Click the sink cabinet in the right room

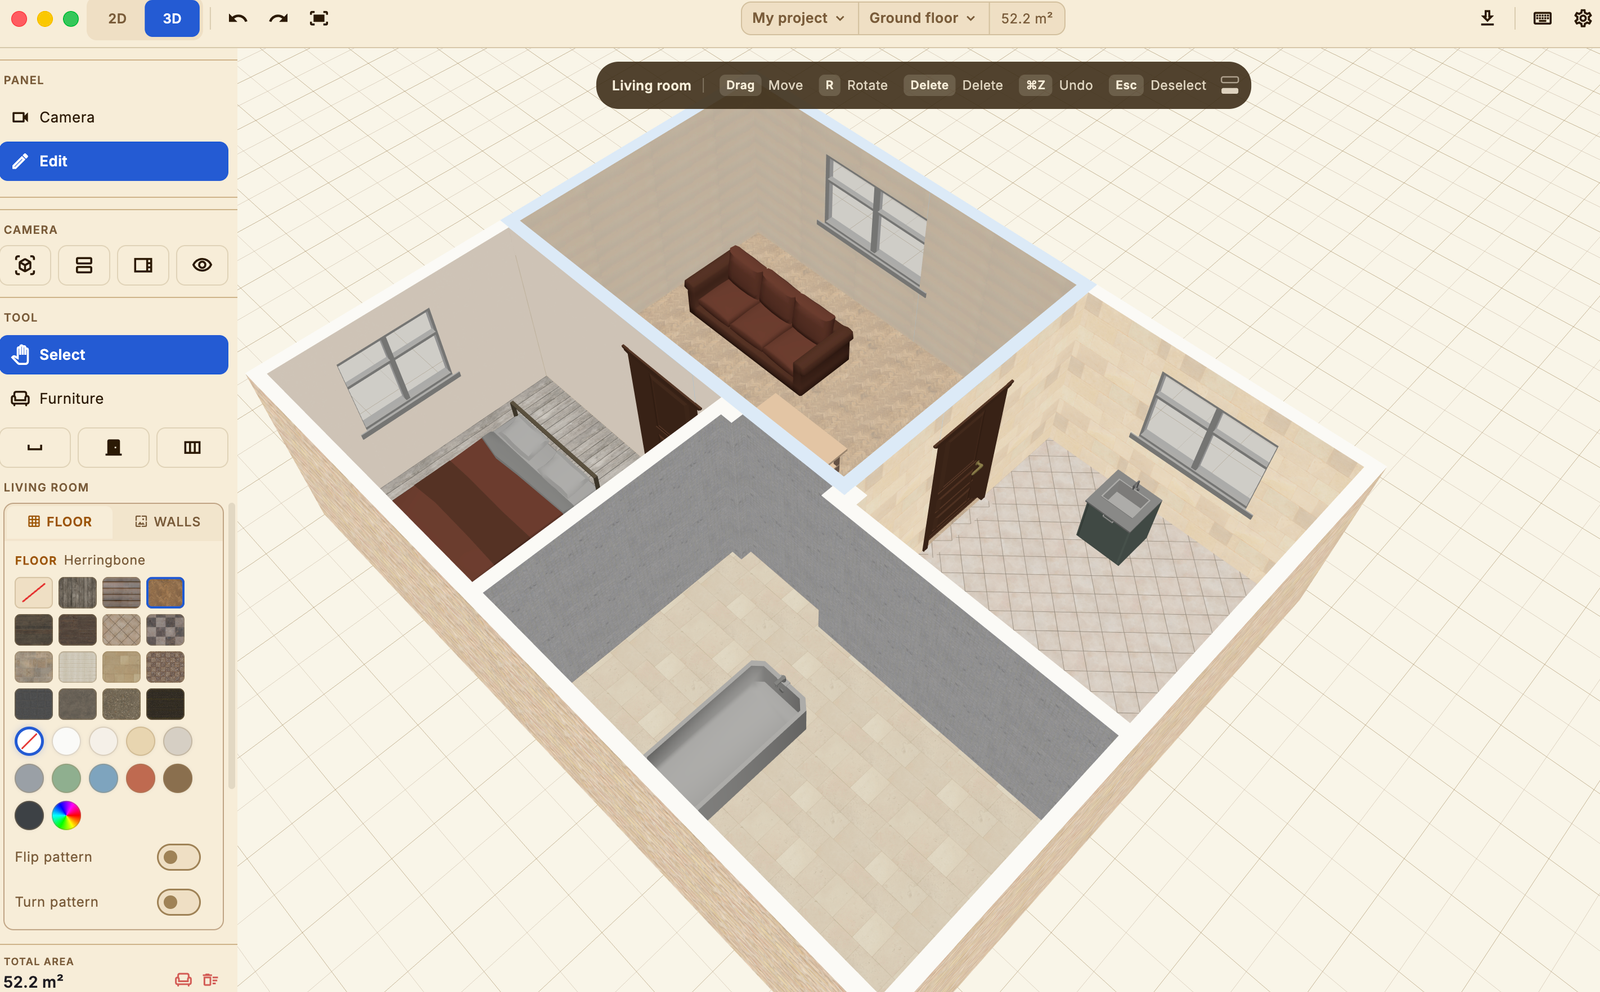click(x=1118, y=518)
